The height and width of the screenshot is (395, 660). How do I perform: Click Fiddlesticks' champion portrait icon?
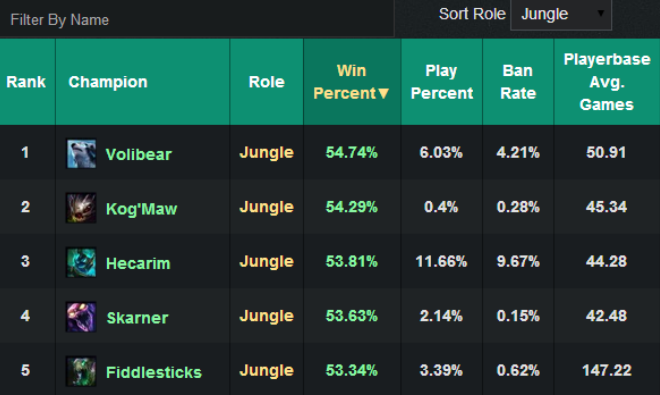click(x=81, y=371)
